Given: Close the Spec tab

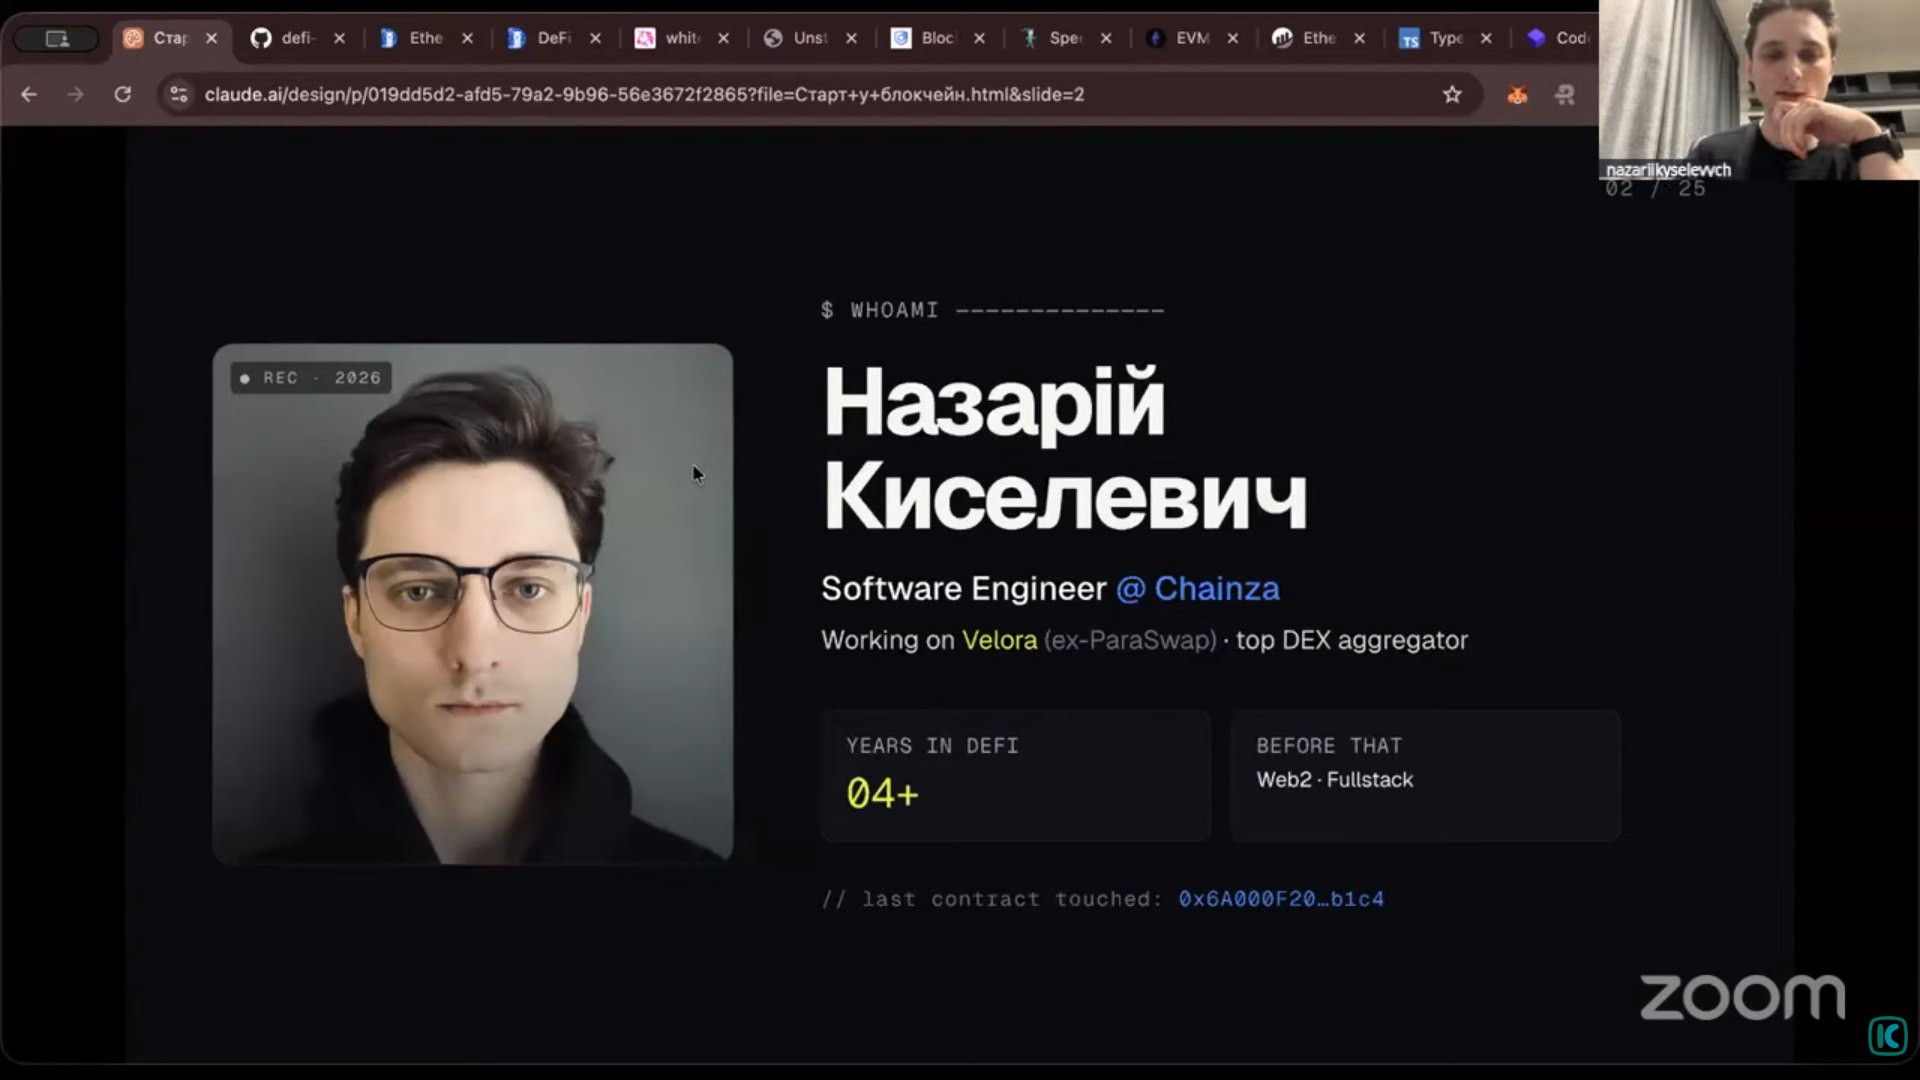Looking at the screenshot, I should (1106, 38).
